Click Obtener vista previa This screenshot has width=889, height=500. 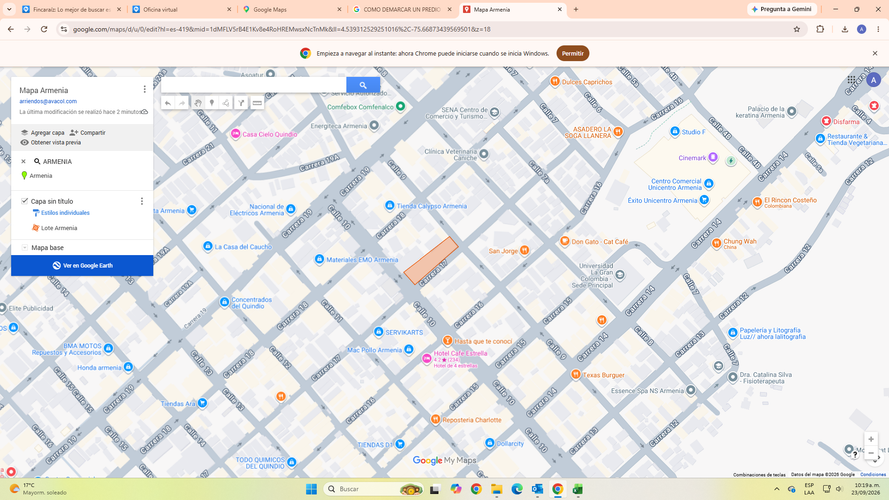point(50,142)
